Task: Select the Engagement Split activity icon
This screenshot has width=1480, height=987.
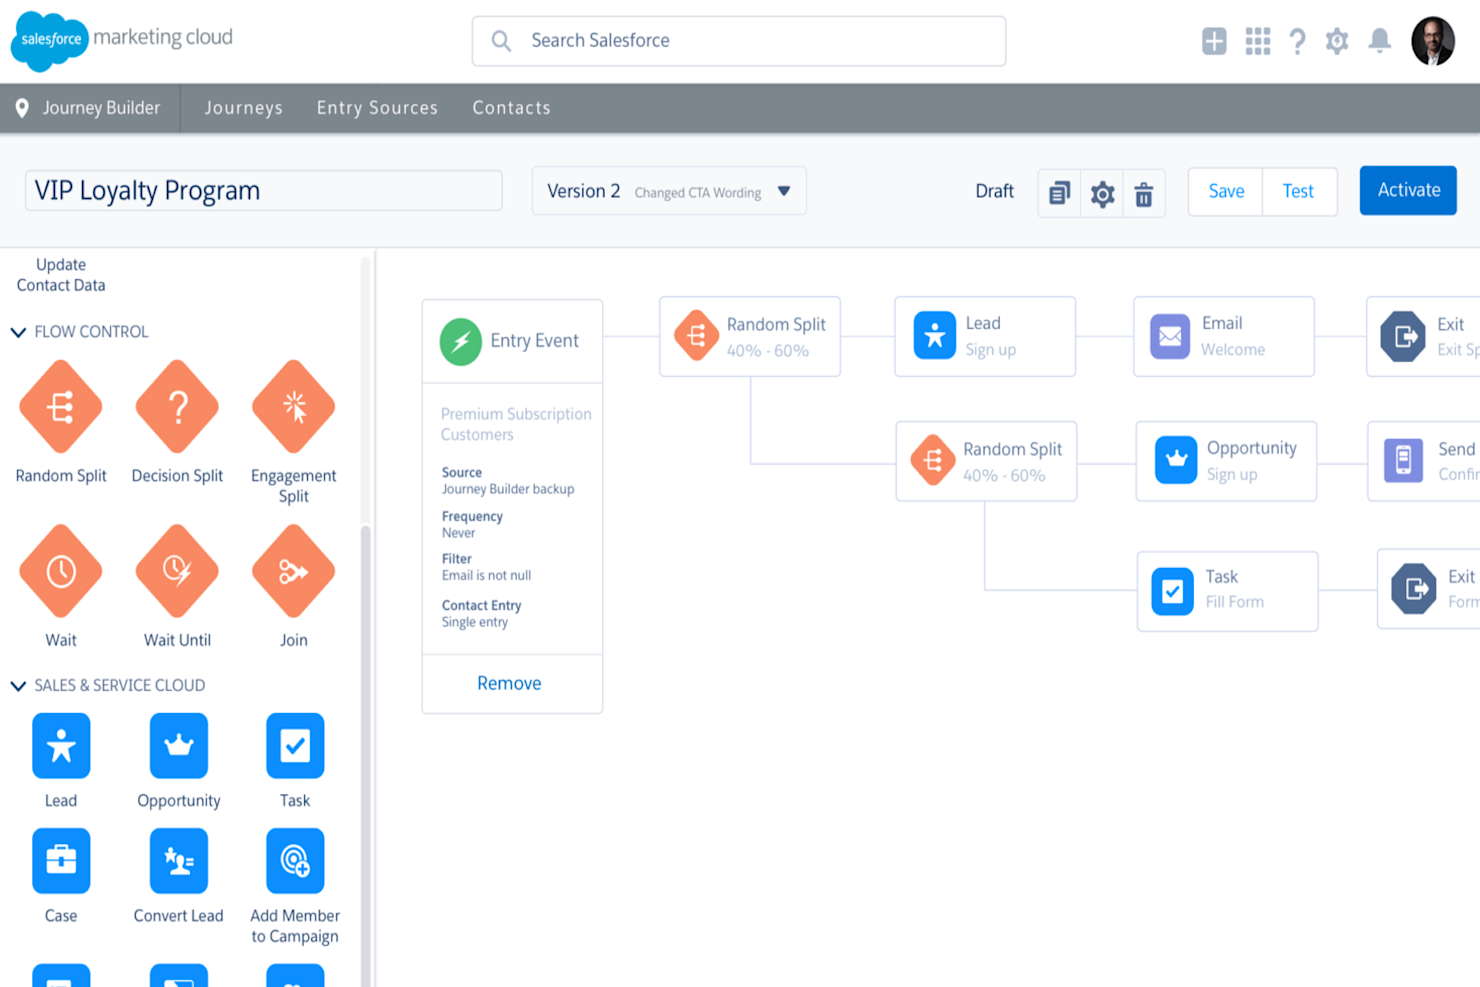Action: tap(294, 407)
